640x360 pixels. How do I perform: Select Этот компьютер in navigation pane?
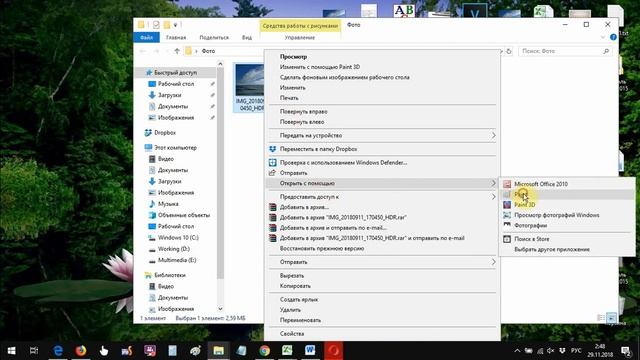[x=175, y=148]
